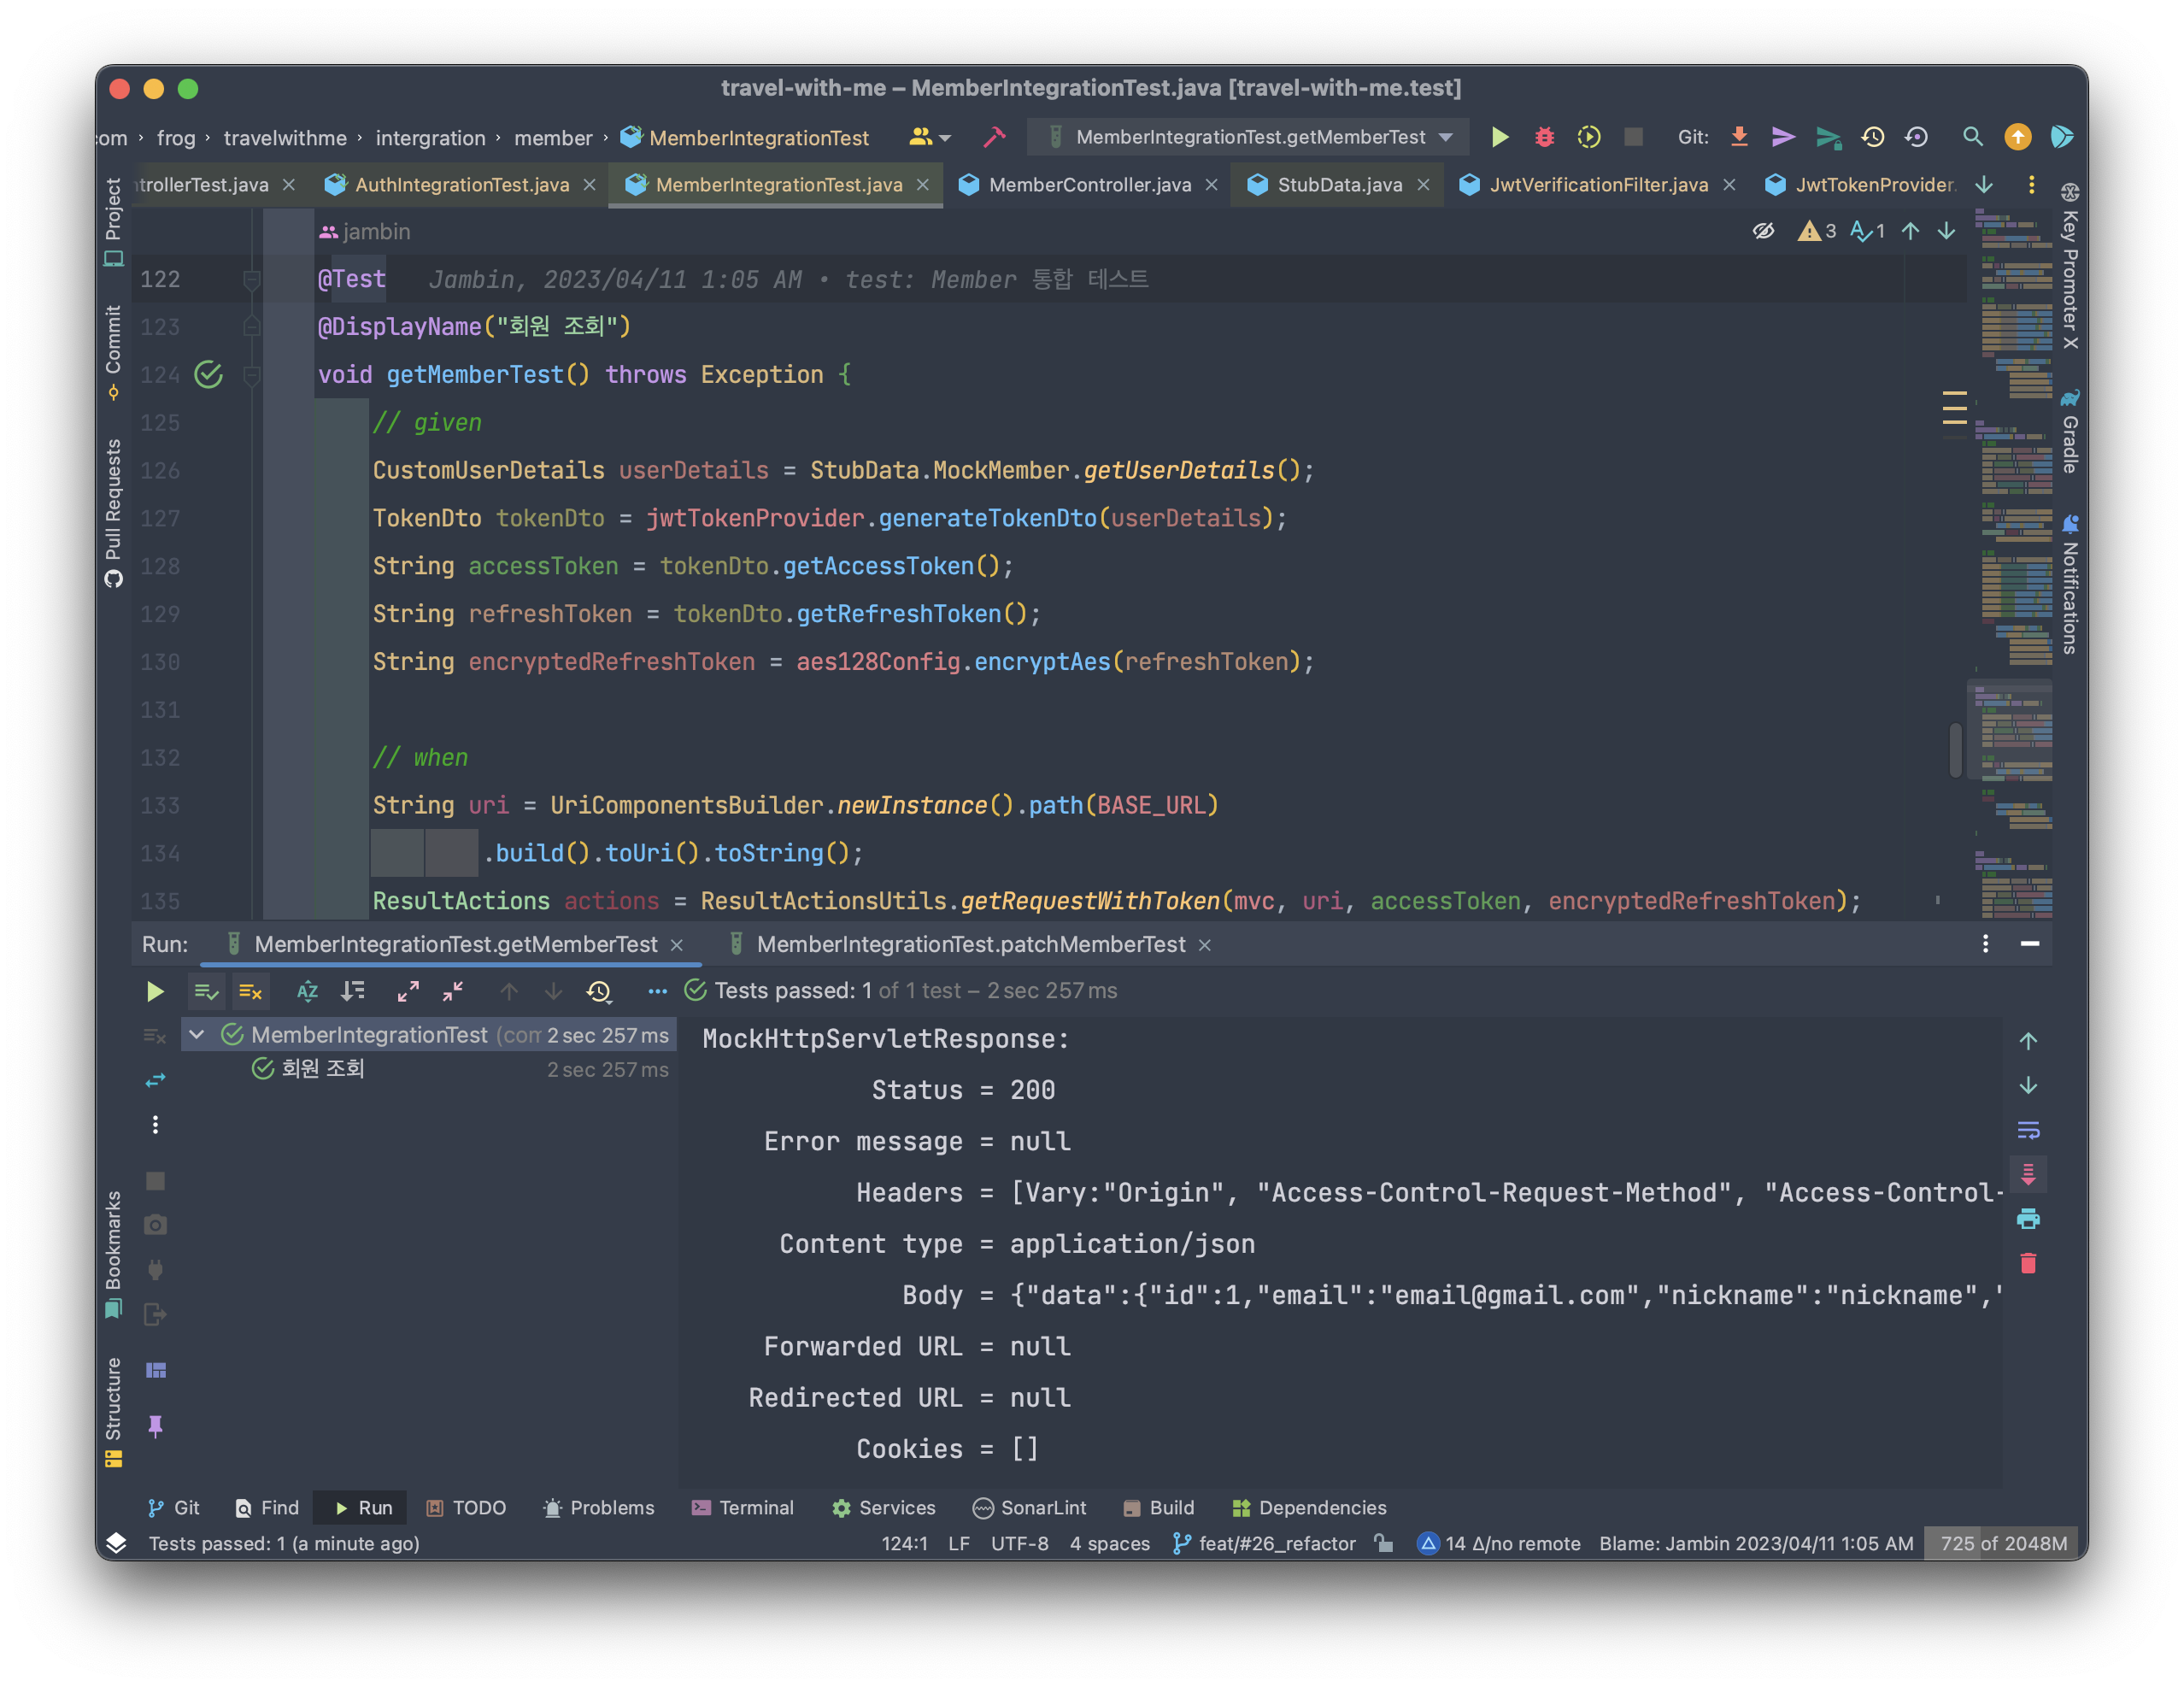Run MemberIntegrationTest.getMemberTest with green play button

point(1500,137)
